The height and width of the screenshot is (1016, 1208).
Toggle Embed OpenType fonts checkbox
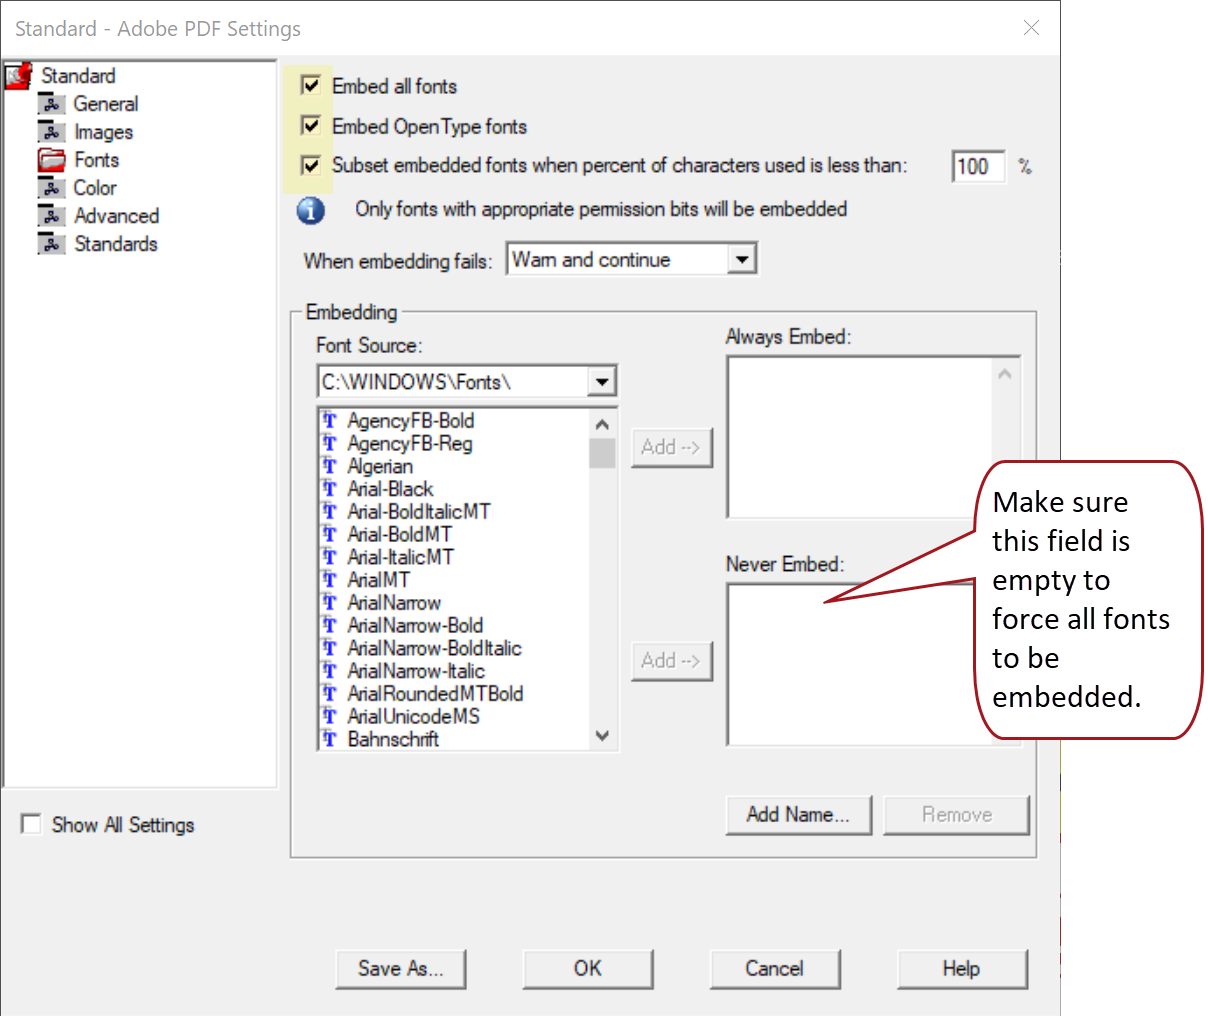pyautogui.click(x=311, y=126)
